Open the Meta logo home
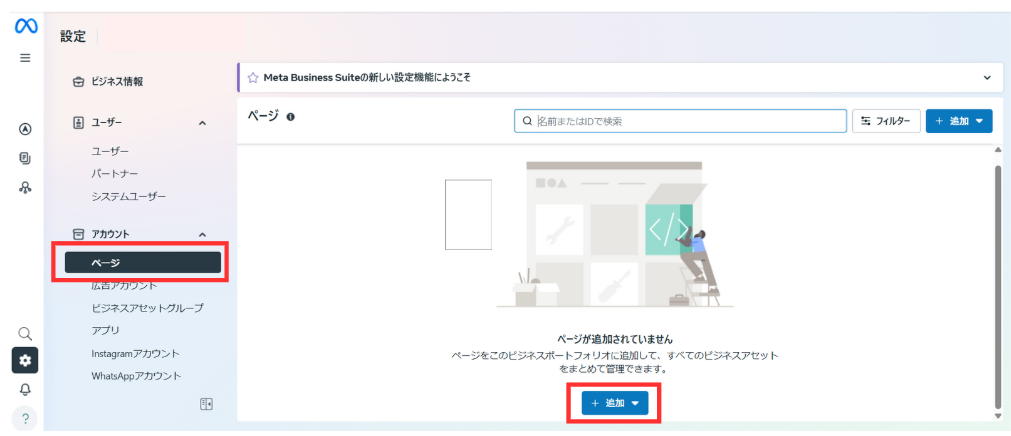This screenshot has width=1011, height=436. pos(26,26)
